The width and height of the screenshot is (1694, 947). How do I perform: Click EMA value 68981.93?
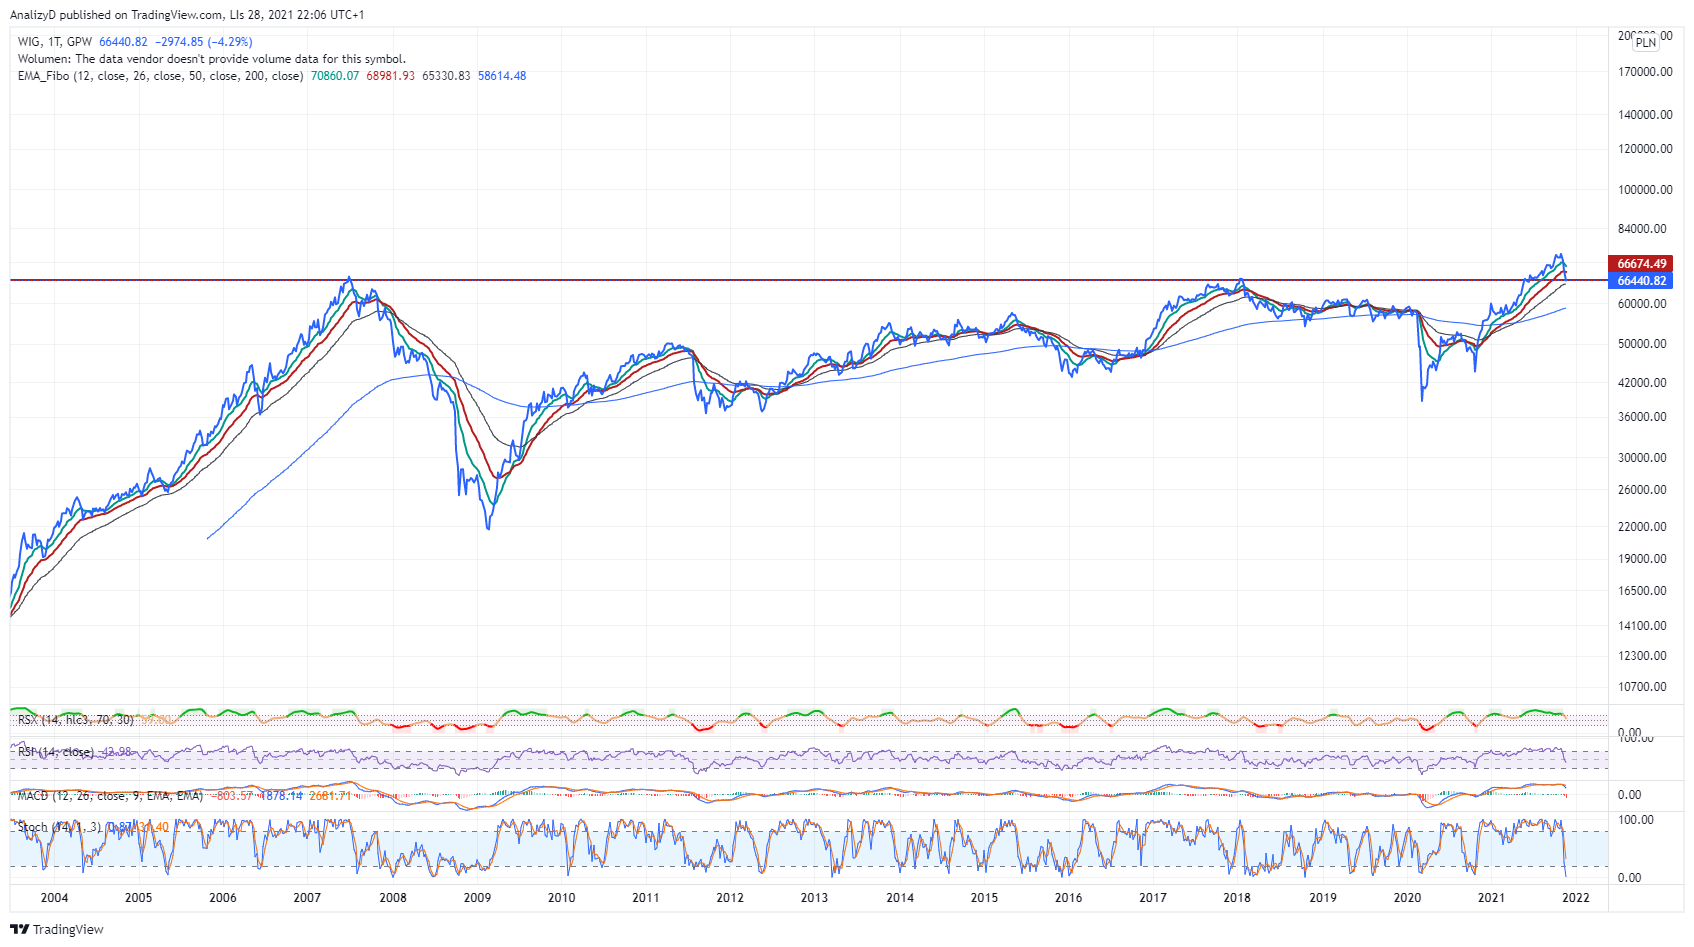click(391, 76)
